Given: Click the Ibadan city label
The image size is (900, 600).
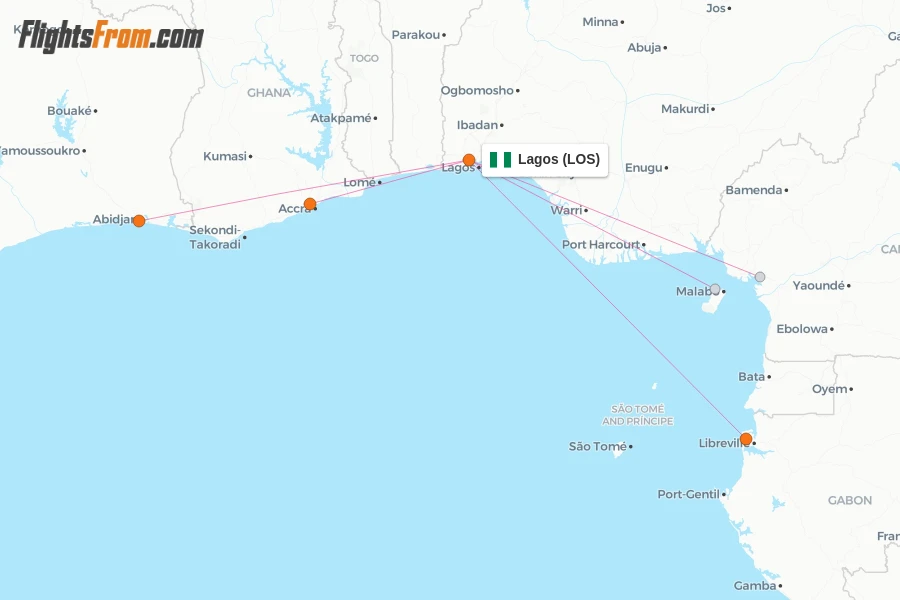Looking at the screenshot, I should [x=477, y=125].
